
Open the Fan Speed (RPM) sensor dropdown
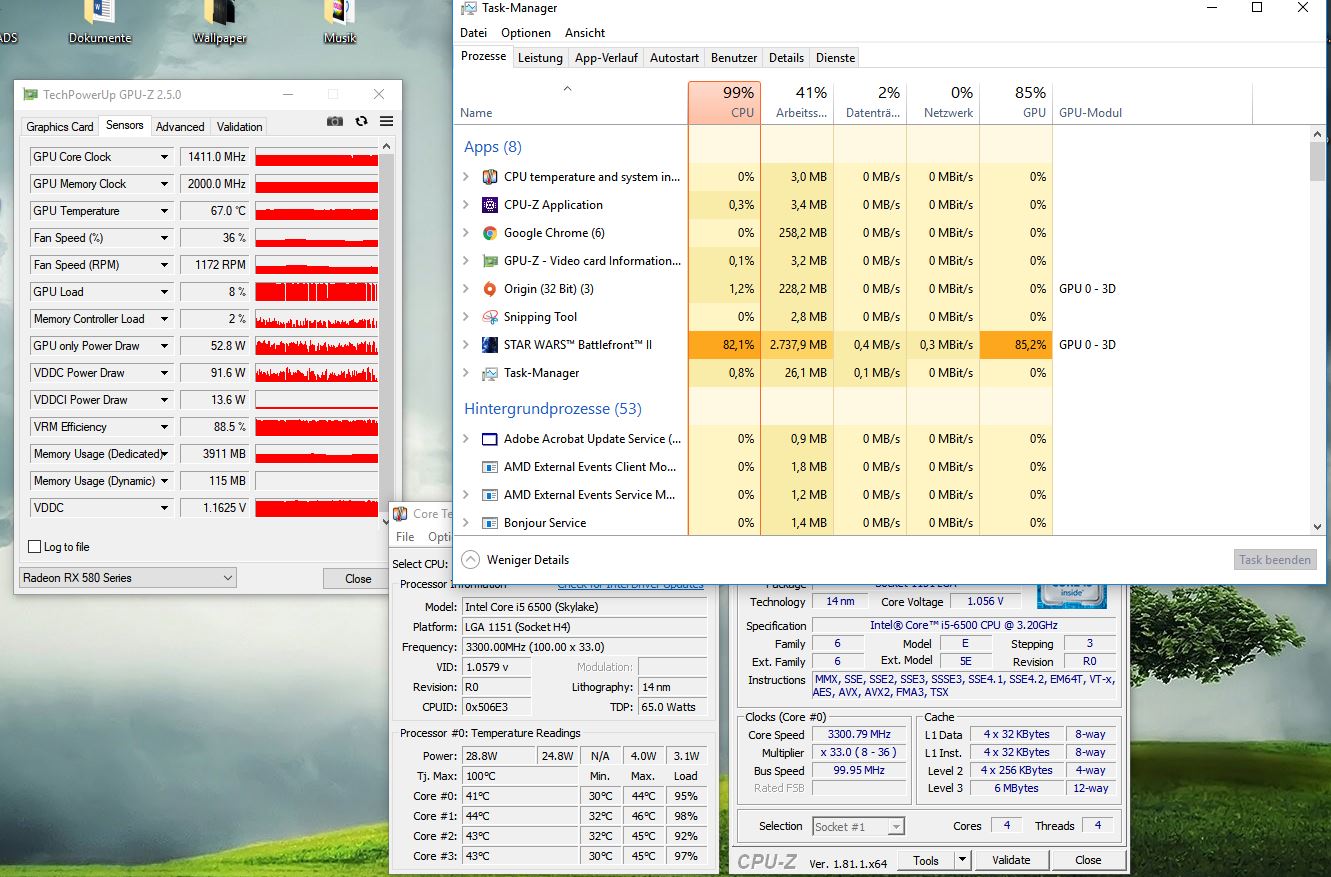(164, 265)
